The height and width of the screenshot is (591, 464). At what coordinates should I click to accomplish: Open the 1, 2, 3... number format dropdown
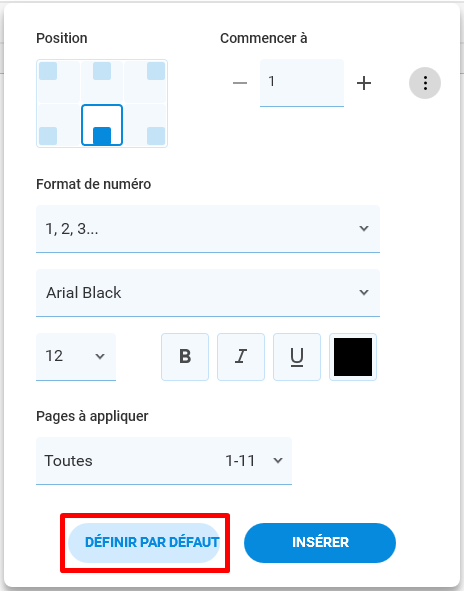pyautogui.click(x=208, y=229)
